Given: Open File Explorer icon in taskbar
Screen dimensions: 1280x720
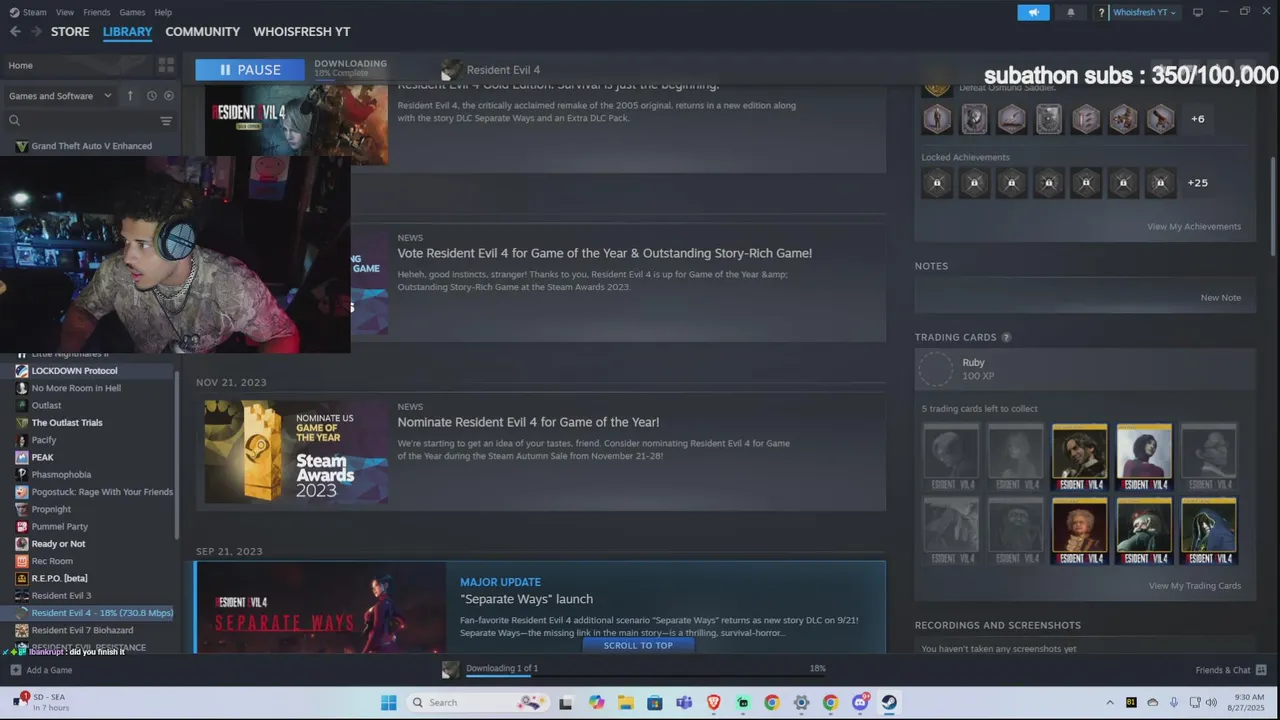Looking at the screenshot, I should (x=625, y=703).
